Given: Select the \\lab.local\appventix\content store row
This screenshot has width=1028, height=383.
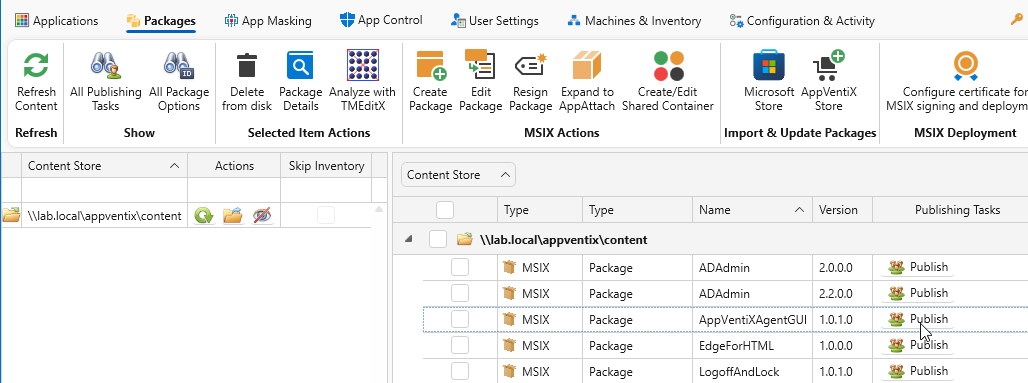Looking at the screenshot, I should (x=187, y=215).
